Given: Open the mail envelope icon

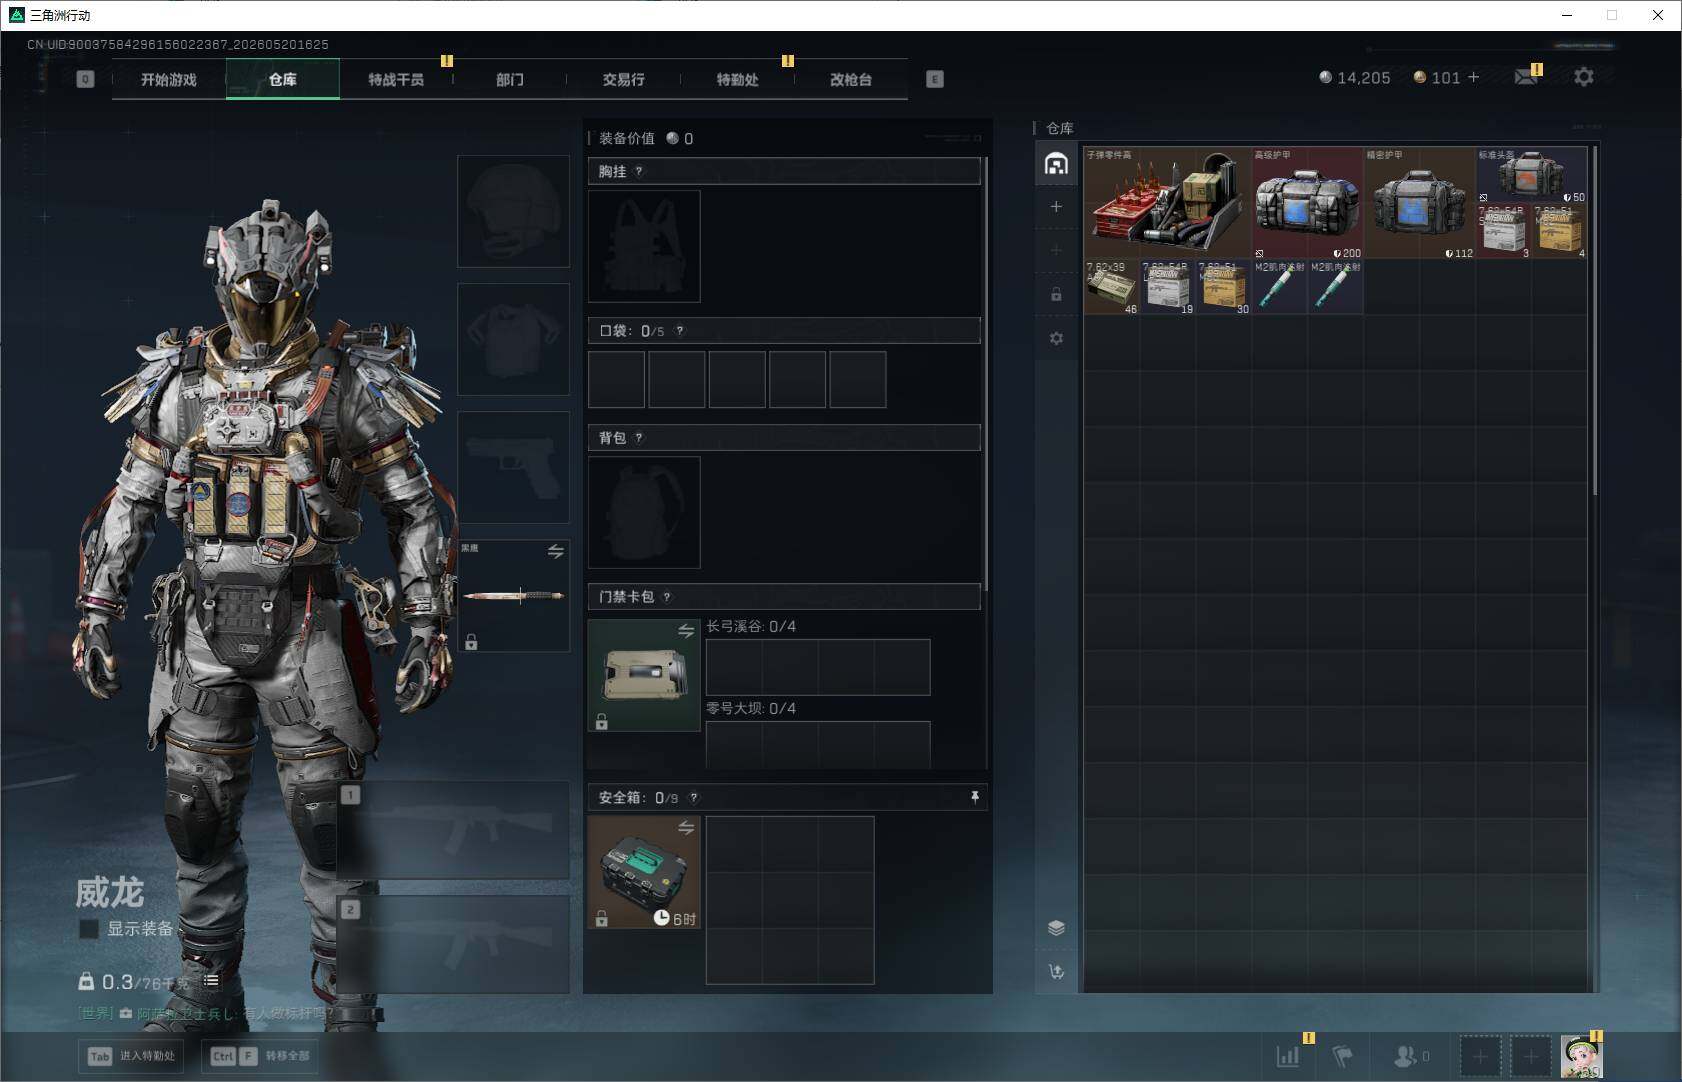Looking at the screenshot, I should click(1526, 77).
